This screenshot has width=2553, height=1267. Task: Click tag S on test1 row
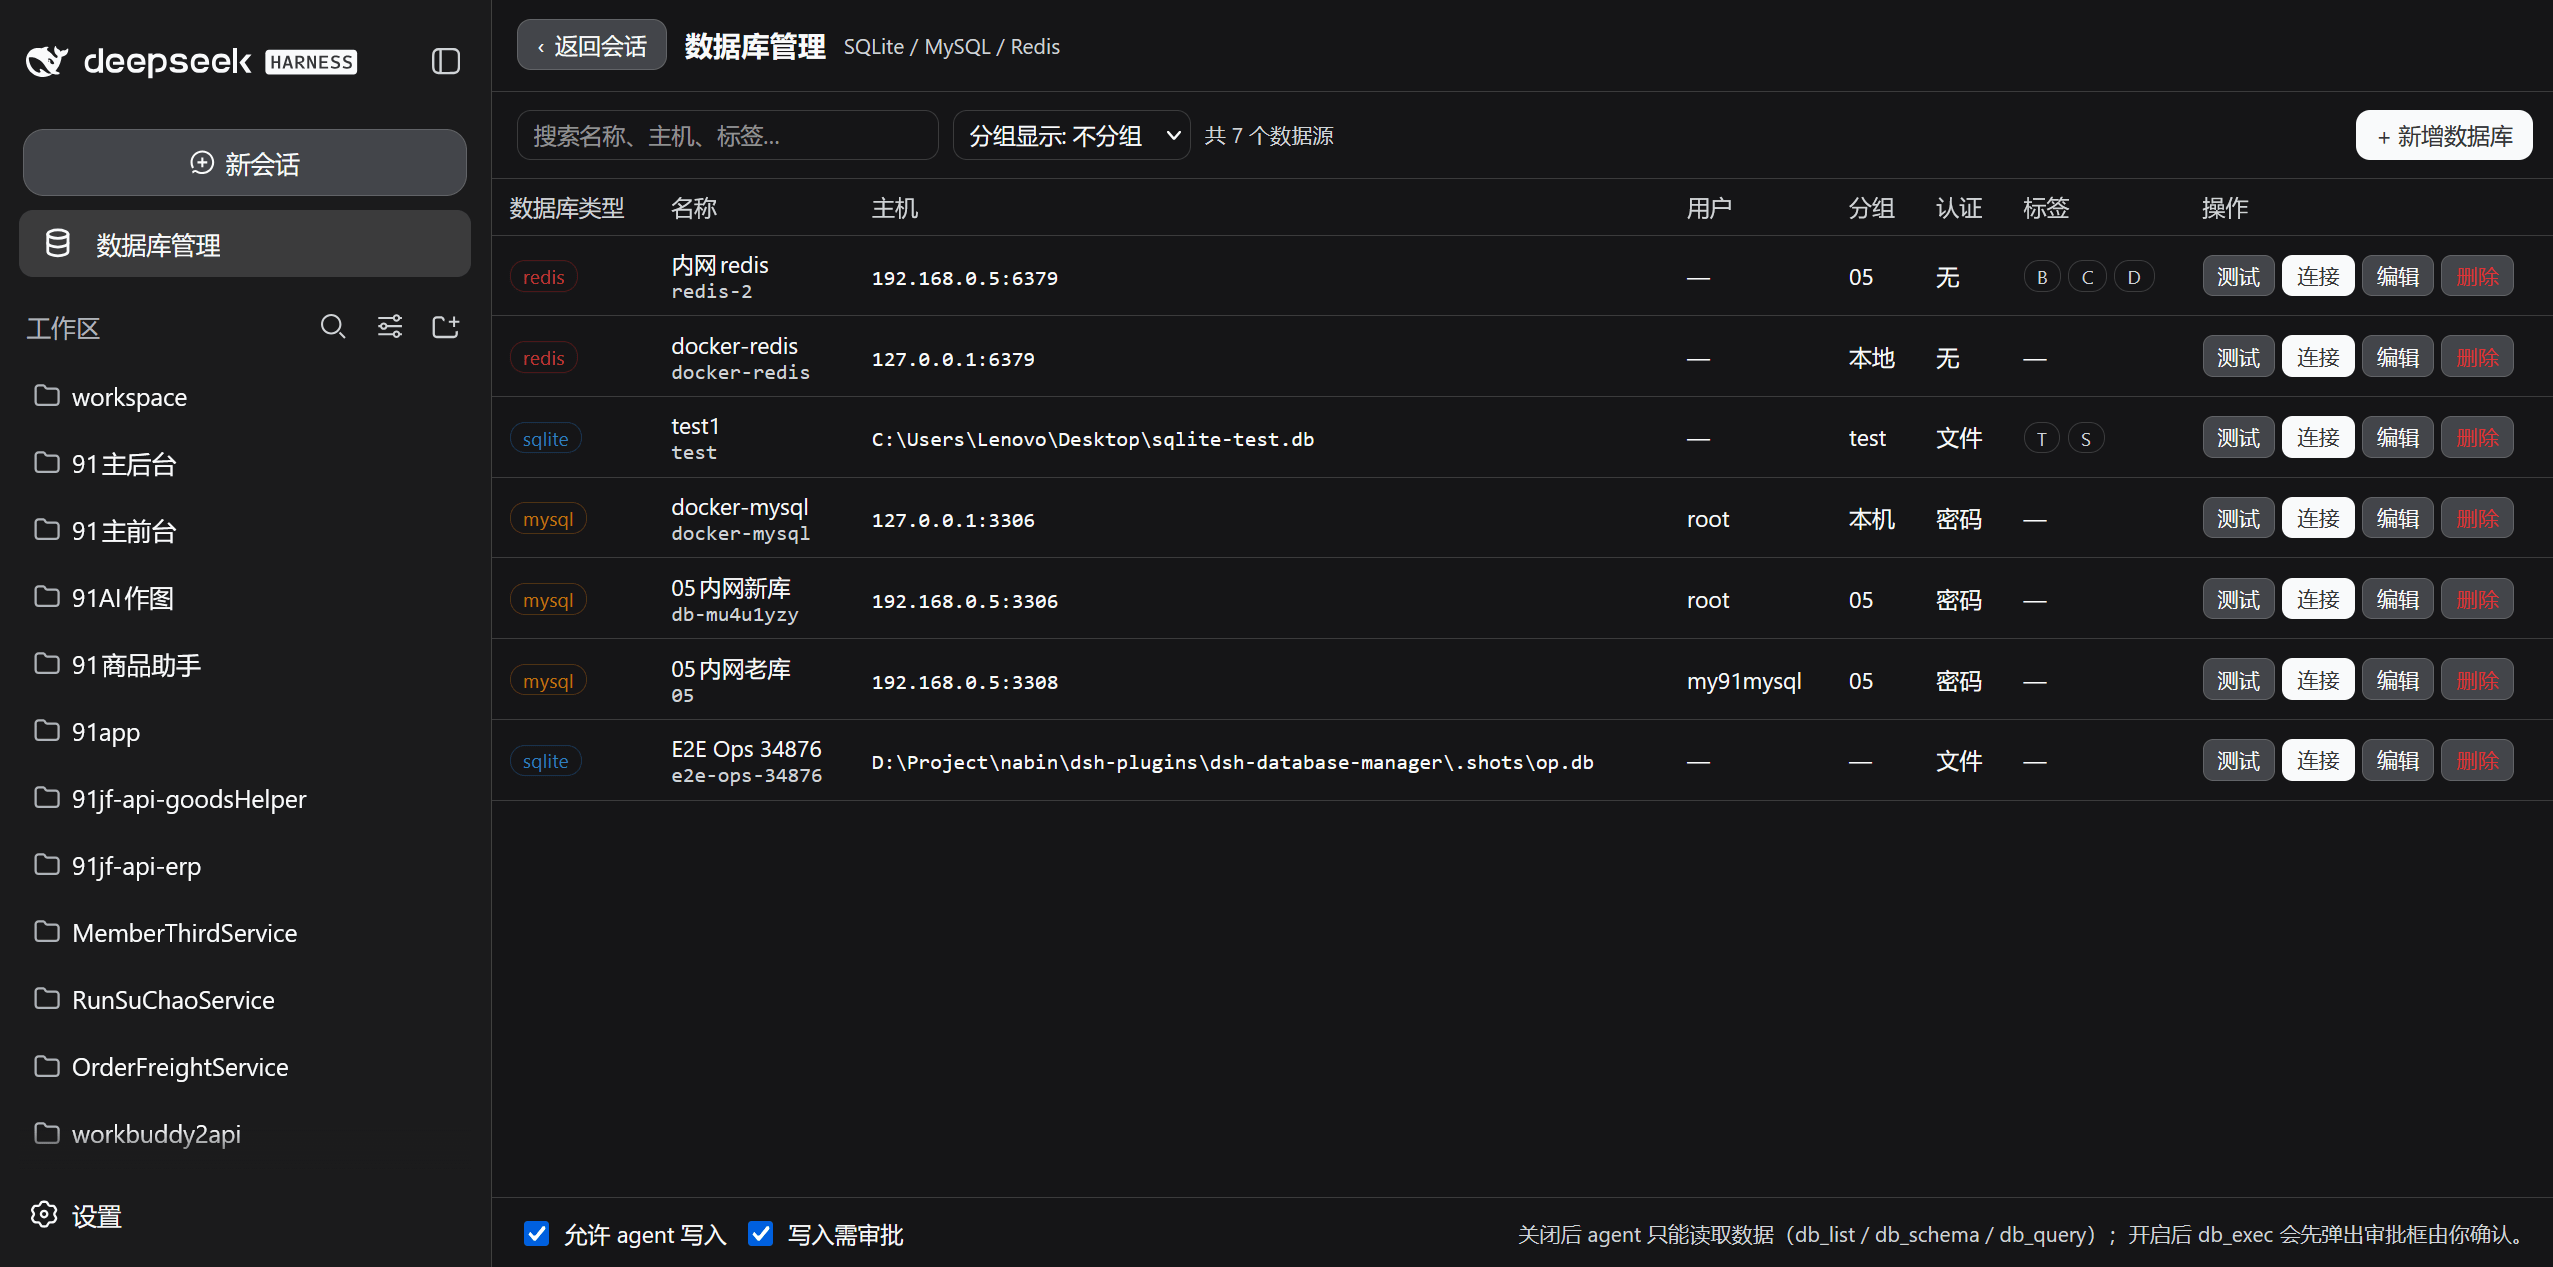(x=2086, y=438)
